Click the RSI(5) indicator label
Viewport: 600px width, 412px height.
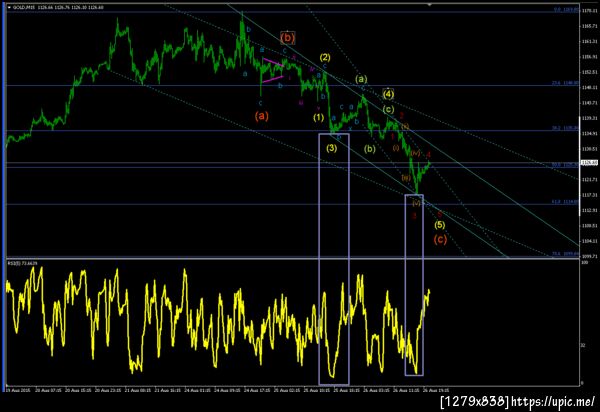pos(22,263)
